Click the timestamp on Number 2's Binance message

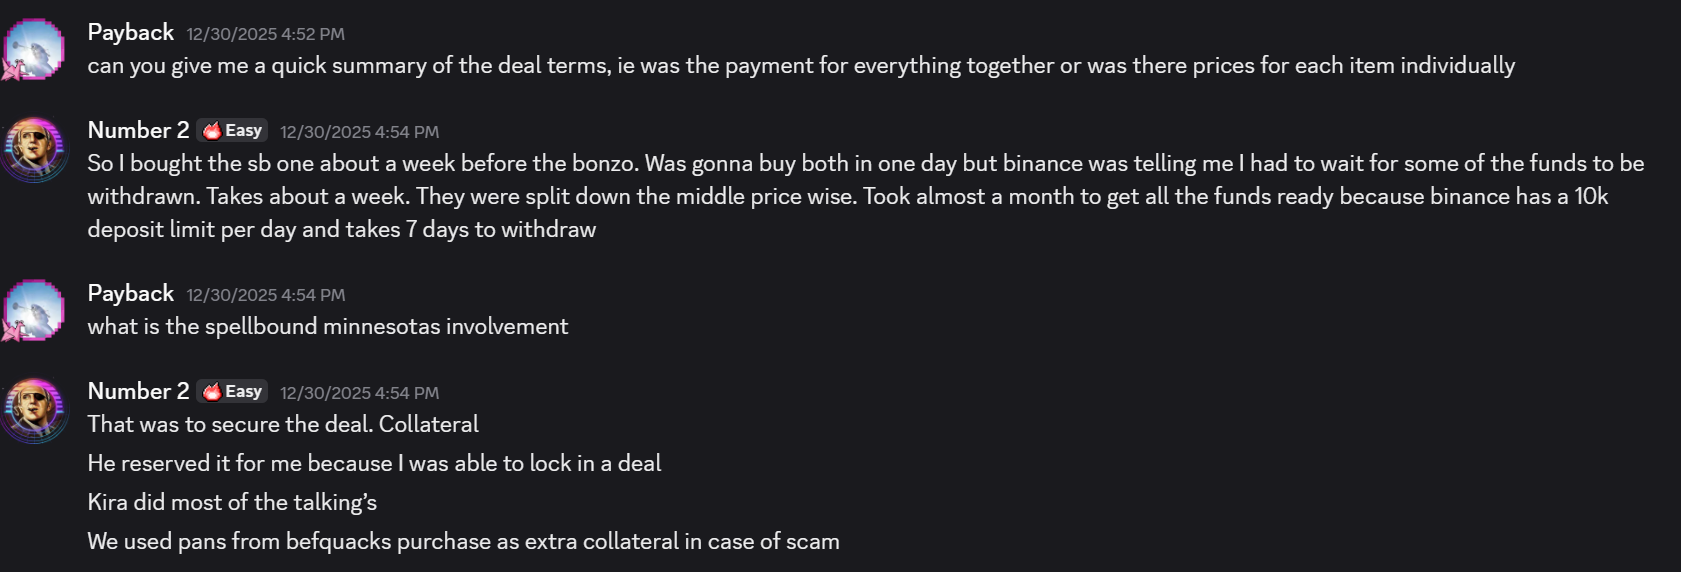point(359,132)
